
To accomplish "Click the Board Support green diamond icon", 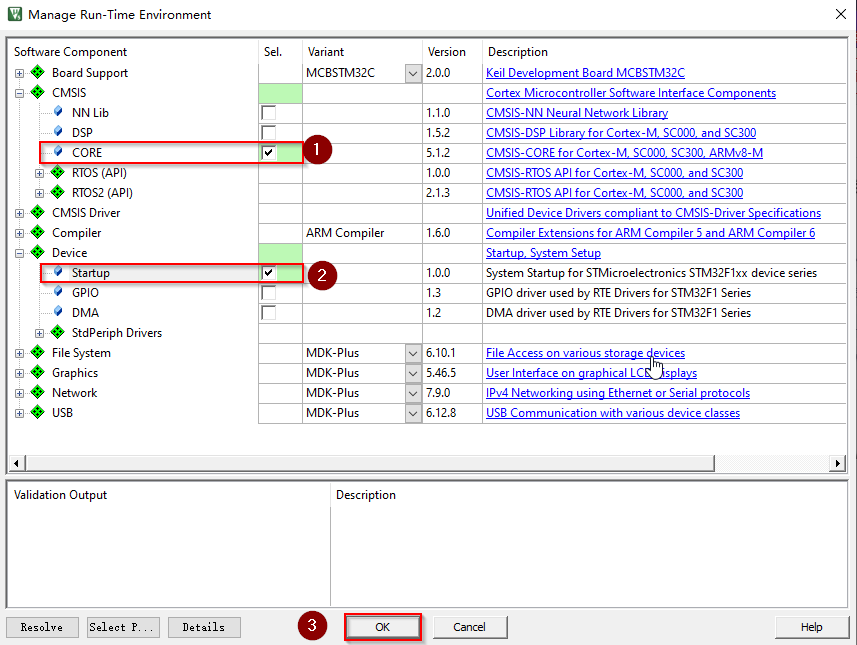I will point(38,72).
